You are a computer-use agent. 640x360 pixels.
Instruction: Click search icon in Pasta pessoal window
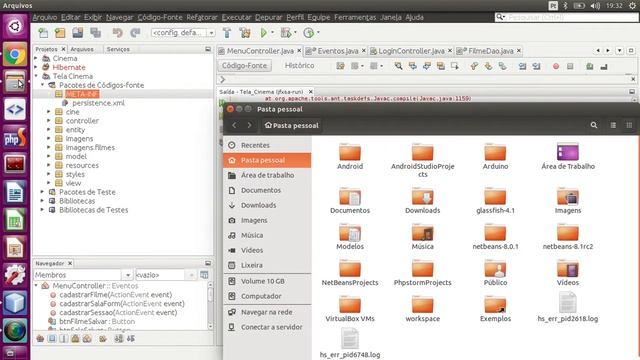pyautogui.click(x=594, y=125)
